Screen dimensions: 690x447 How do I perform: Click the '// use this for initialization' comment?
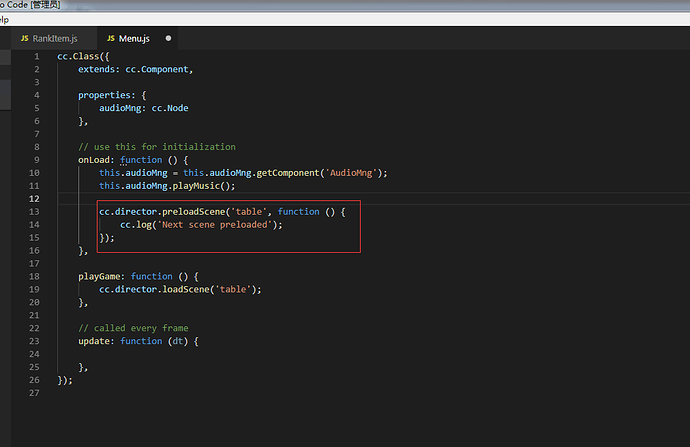click(x=157, y=147)
